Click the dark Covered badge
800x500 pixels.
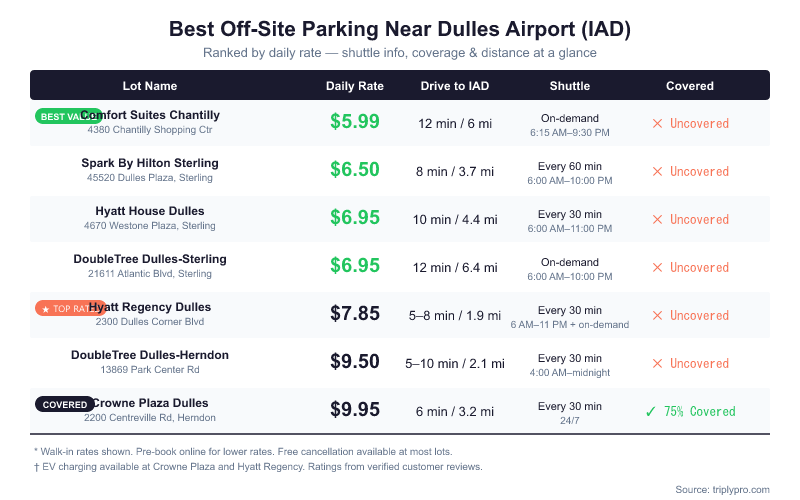(66, 404)
